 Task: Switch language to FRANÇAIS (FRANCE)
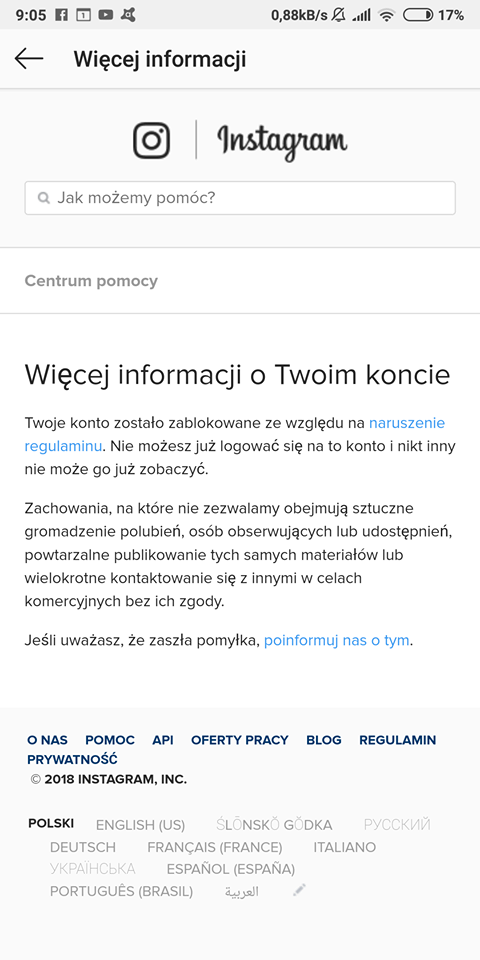(x=215, y=847)
